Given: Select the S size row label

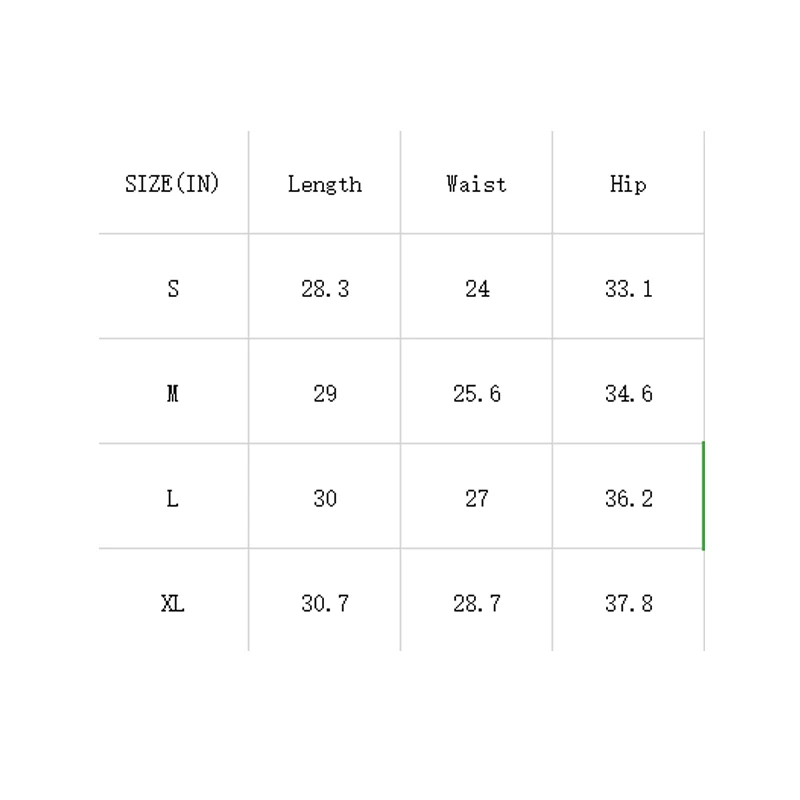Looking at the screenshot, I should 173,289.
